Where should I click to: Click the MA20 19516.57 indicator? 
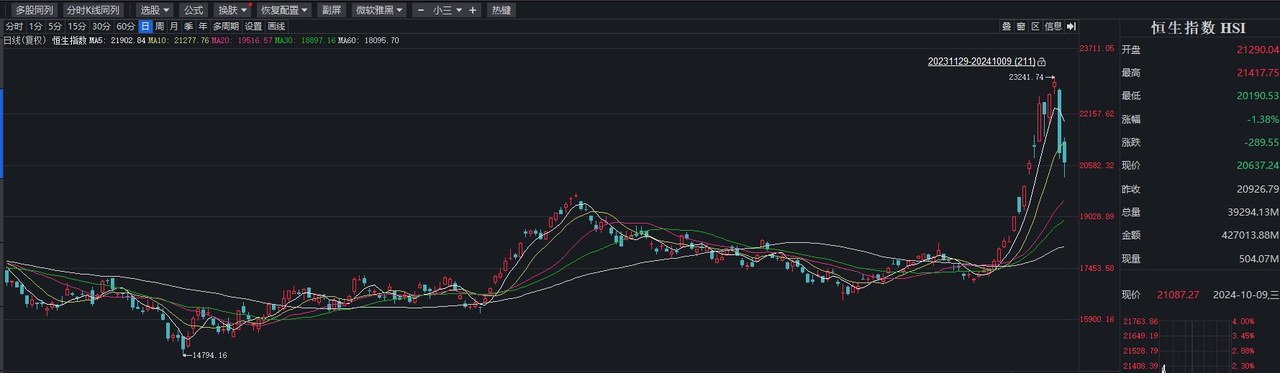click(x=242, y=40)
